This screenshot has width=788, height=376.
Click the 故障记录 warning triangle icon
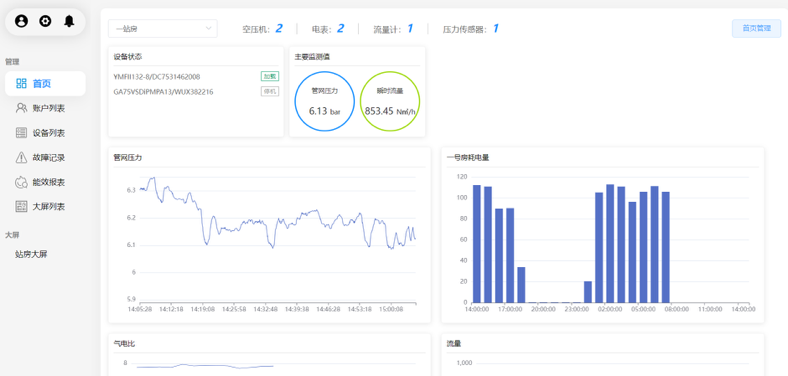tap(21, 157)
